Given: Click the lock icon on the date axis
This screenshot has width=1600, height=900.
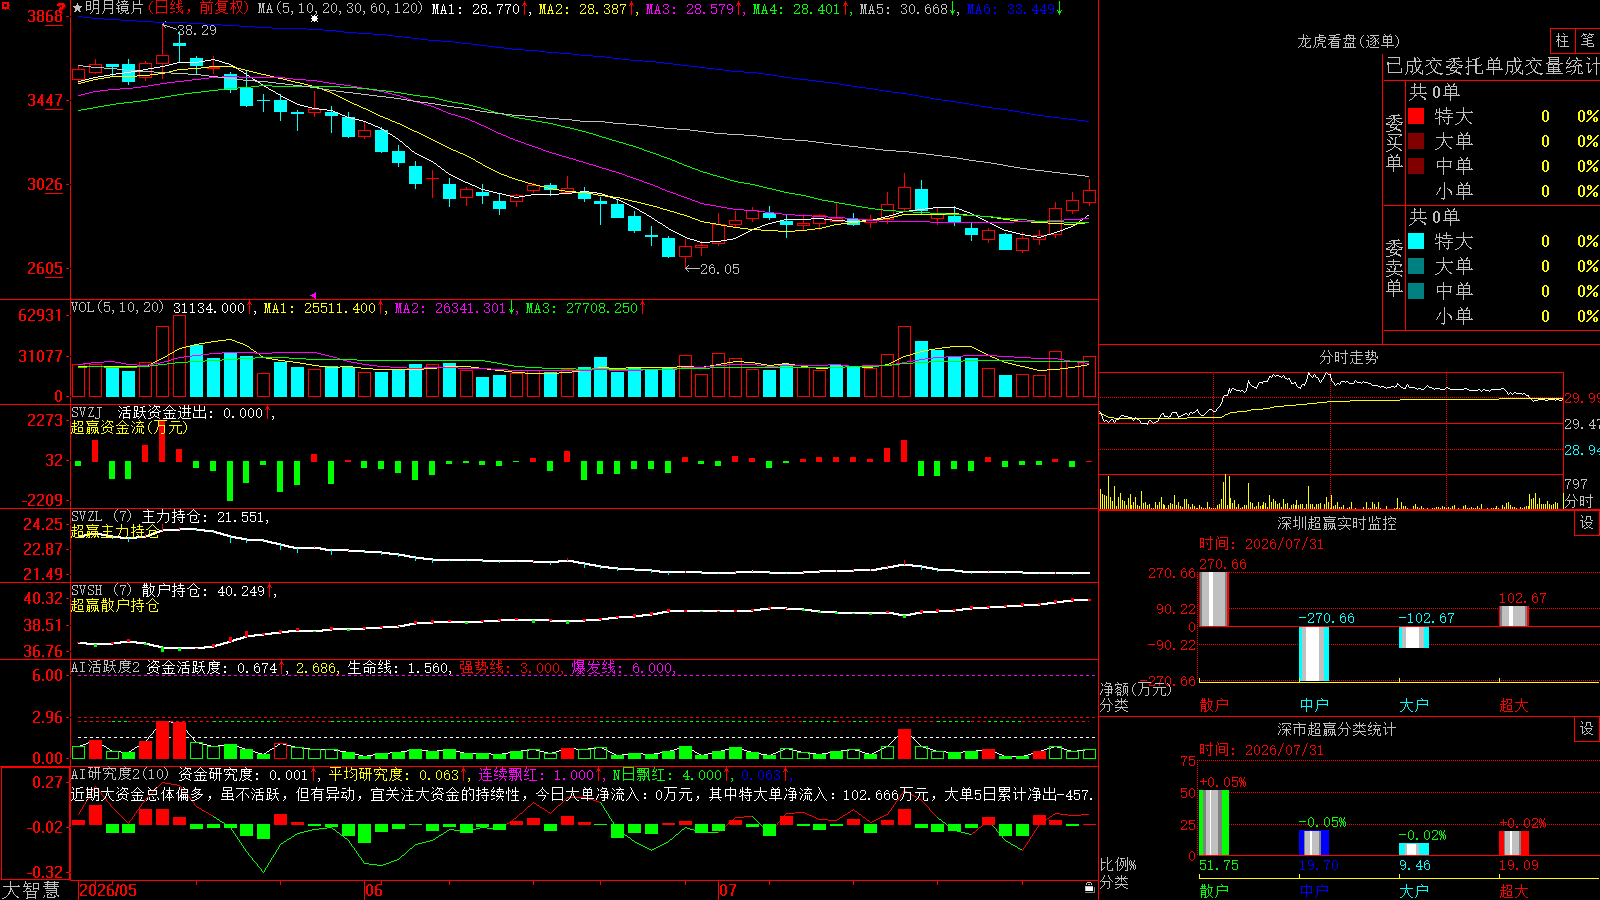Looking at the screenshot, I should [x=1089, y=887].
